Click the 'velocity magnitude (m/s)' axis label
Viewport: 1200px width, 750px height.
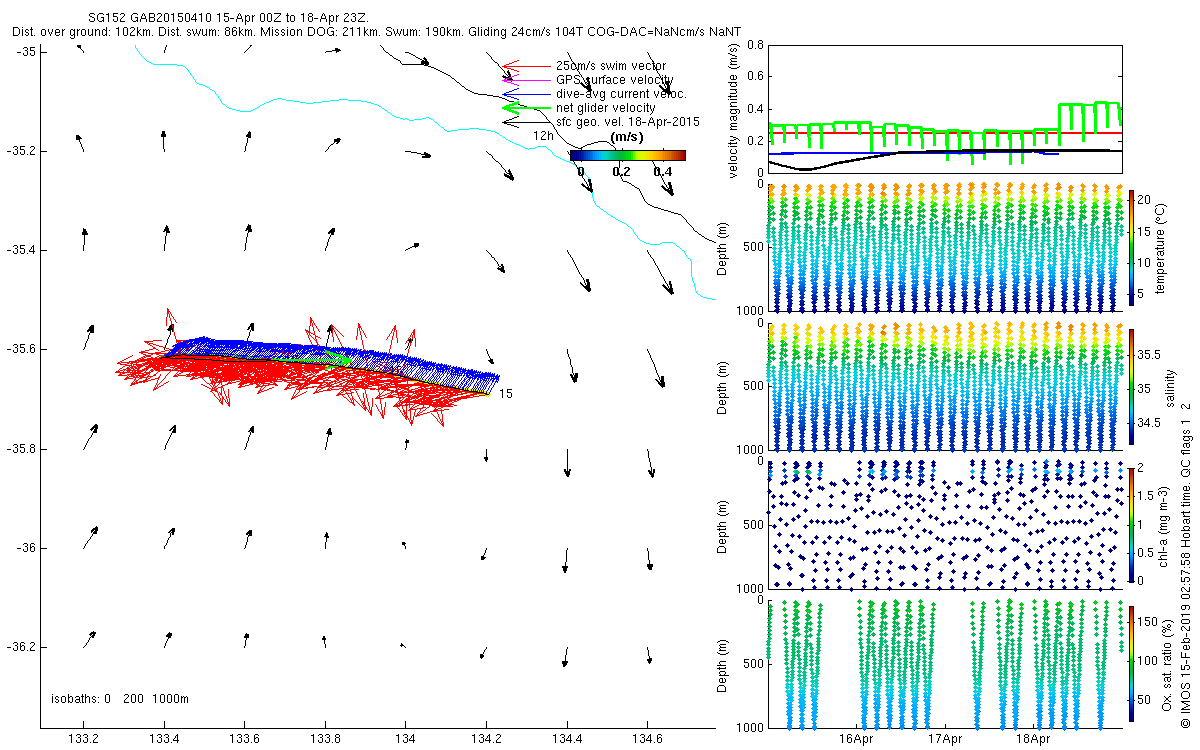point(734,112)
